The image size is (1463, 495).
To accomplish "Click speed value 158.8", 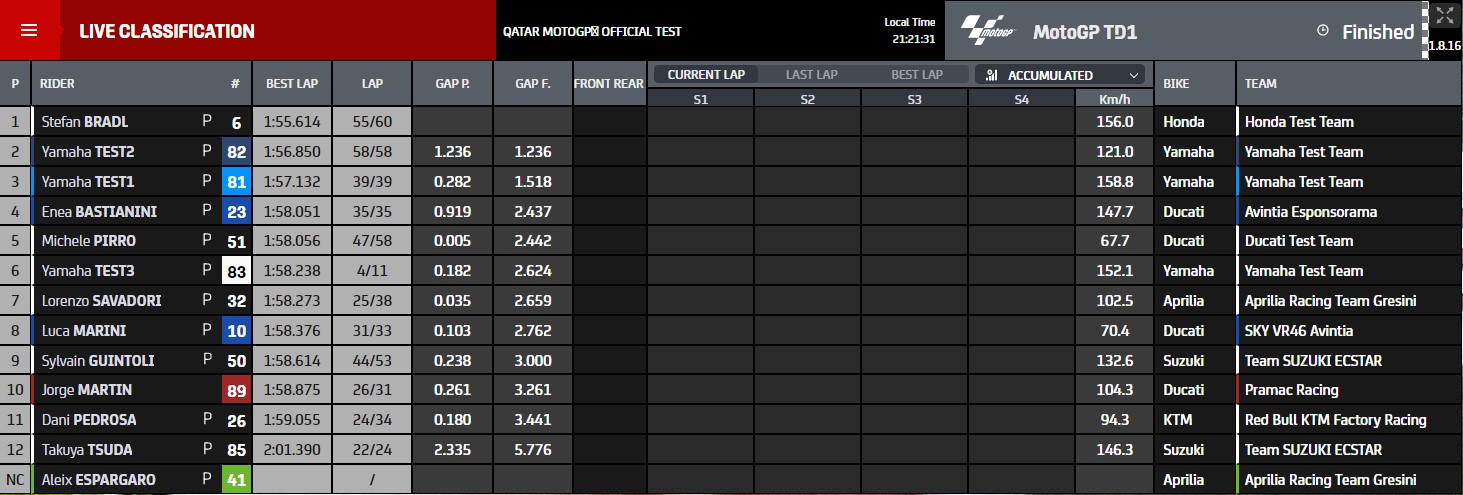I will (1114, 182).
